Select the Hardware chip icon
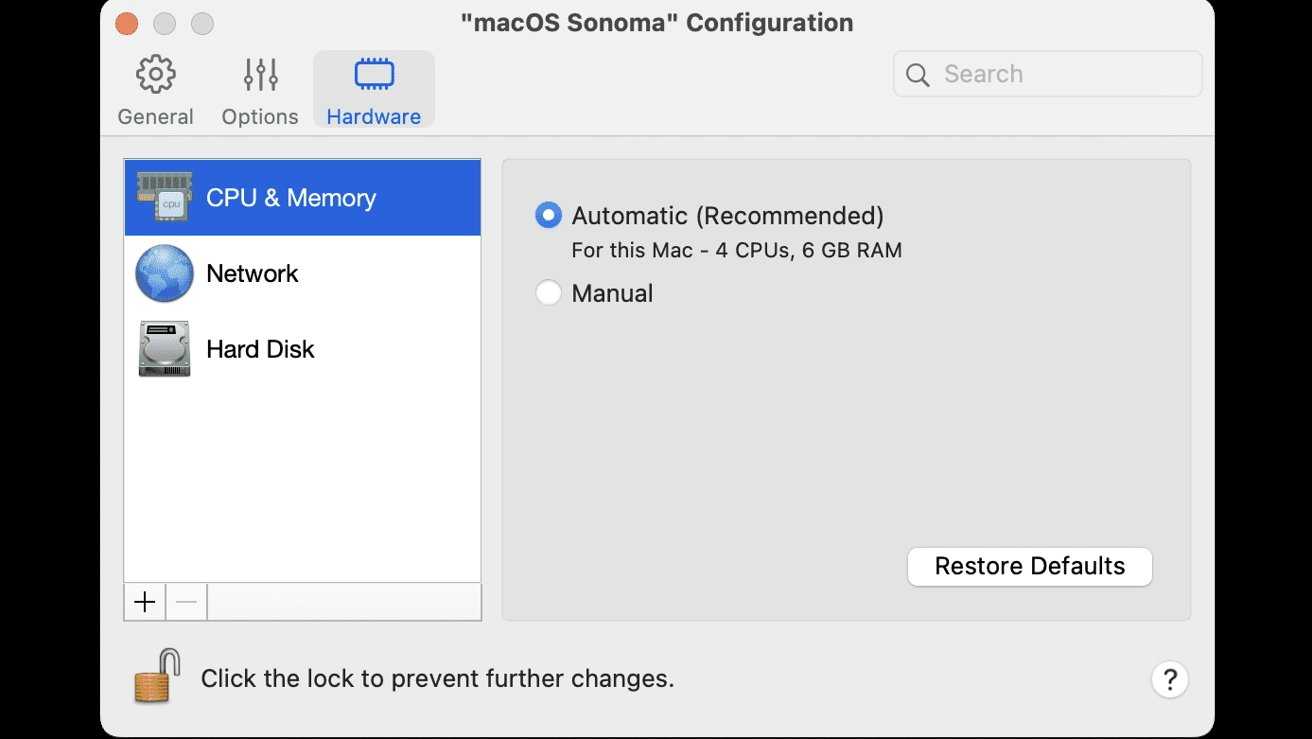Viewport: 1312px width, 739px height. [374, 74]
